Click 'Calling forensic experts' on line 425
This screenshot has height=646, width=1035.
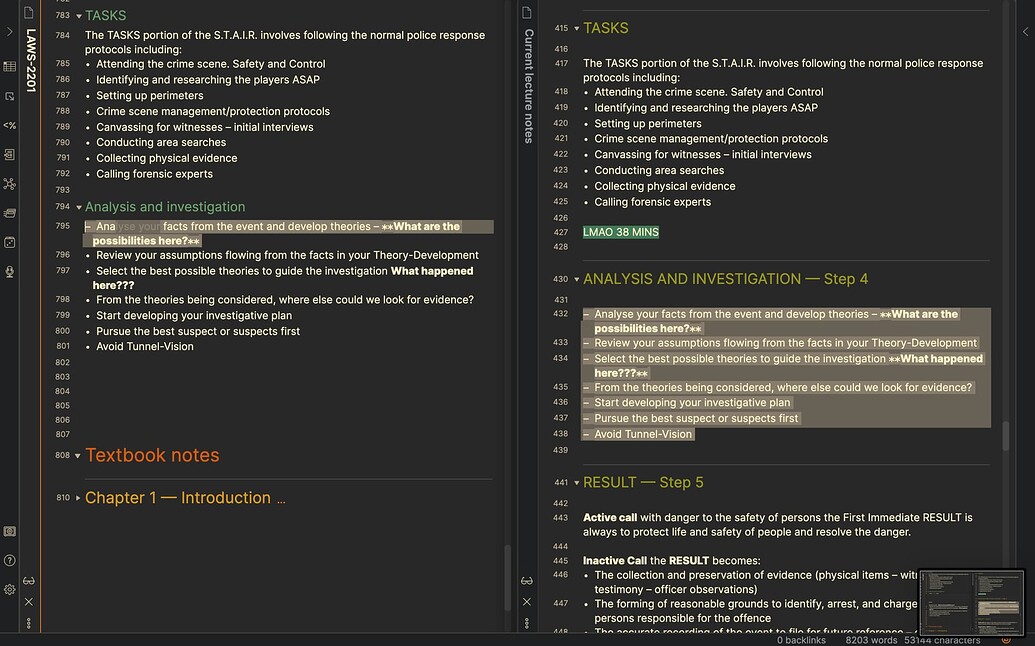click(652, 202)
